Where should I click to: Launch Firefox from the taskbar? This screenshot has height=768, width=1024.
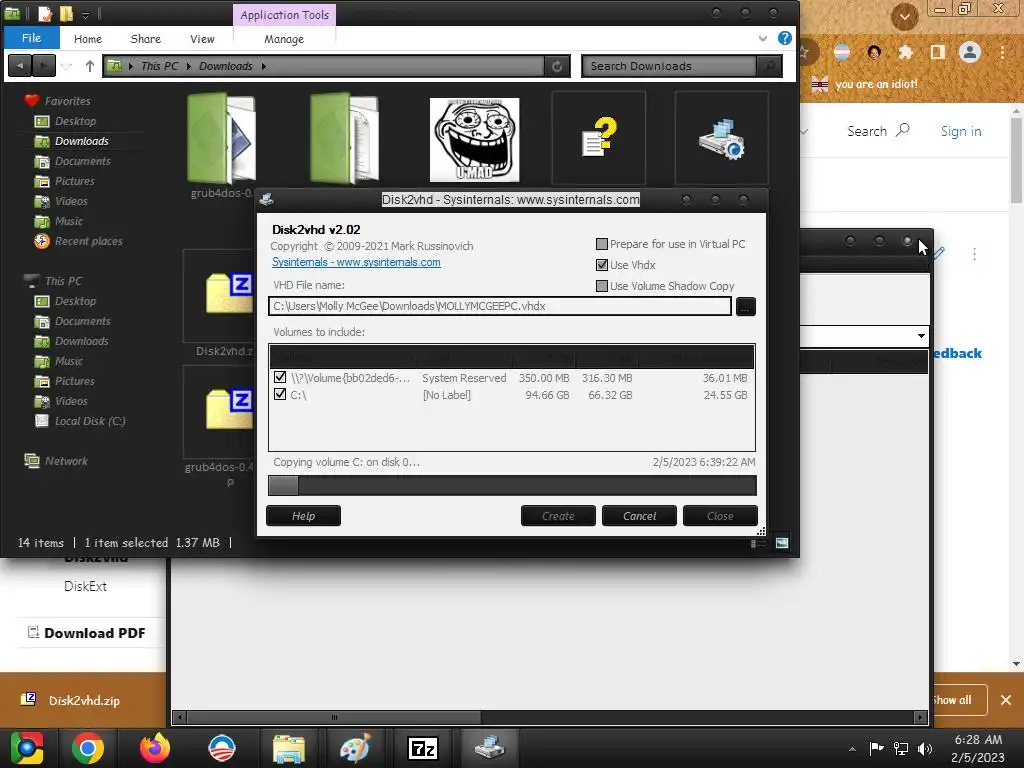155,748
